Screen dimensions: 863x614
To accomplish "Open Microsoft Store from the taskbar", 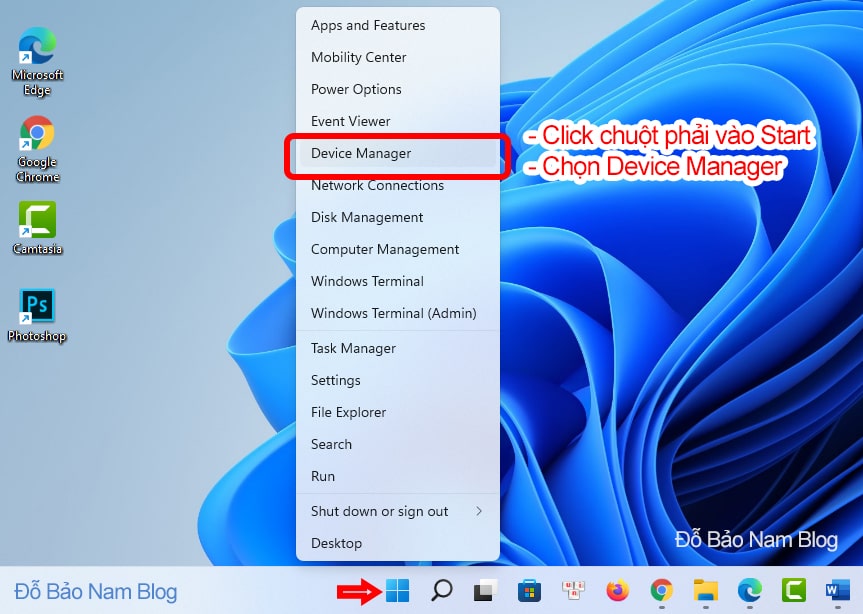I will pos(529,590).
